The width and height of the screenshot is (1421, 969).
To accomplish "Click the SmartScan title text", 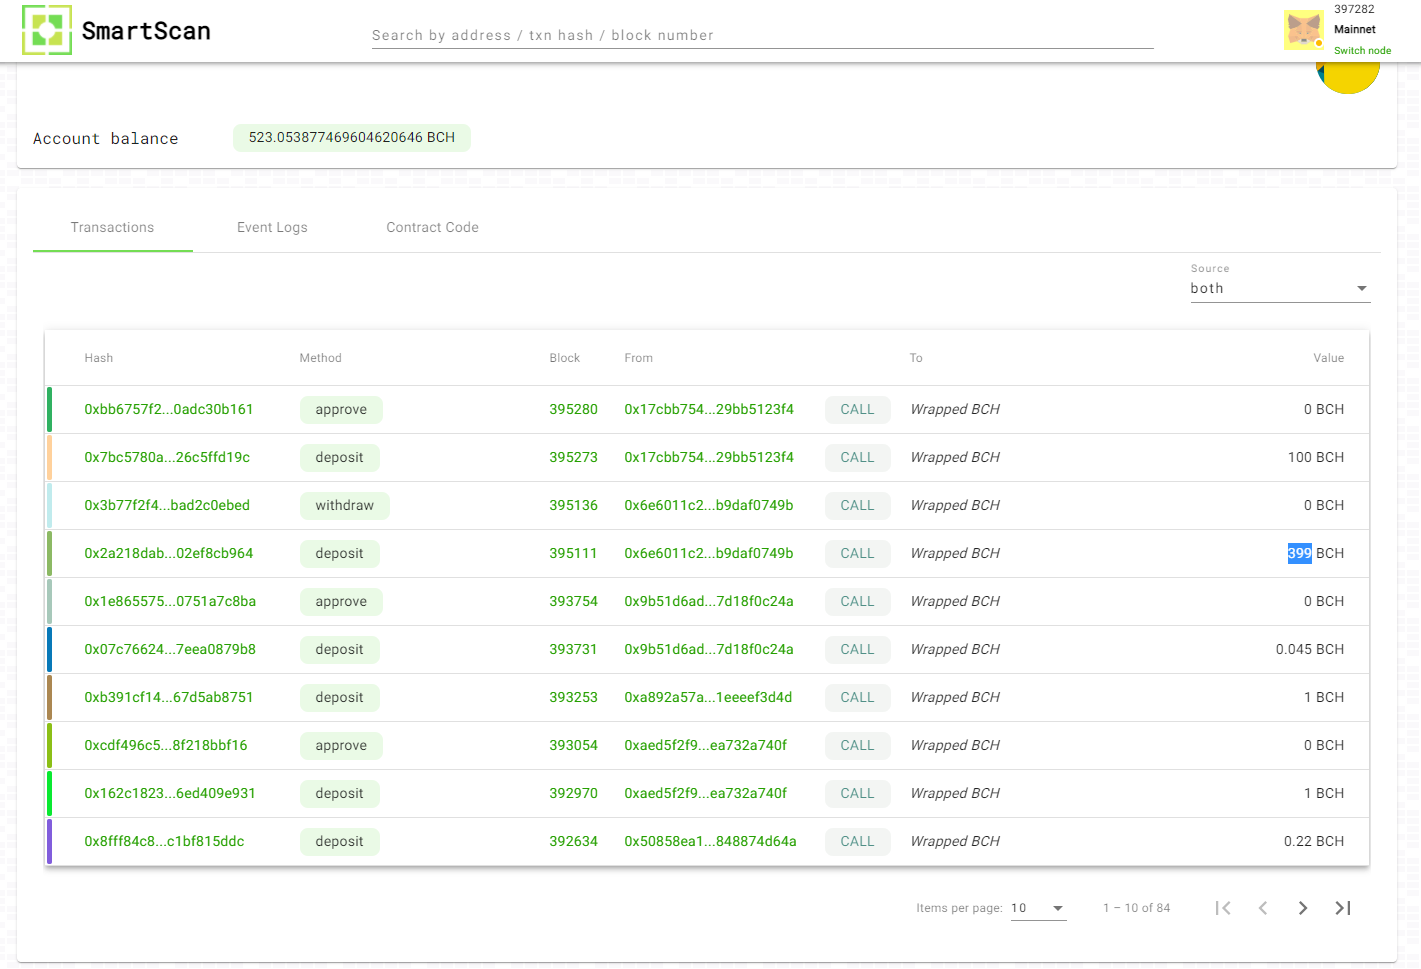I will coord(146,31).
